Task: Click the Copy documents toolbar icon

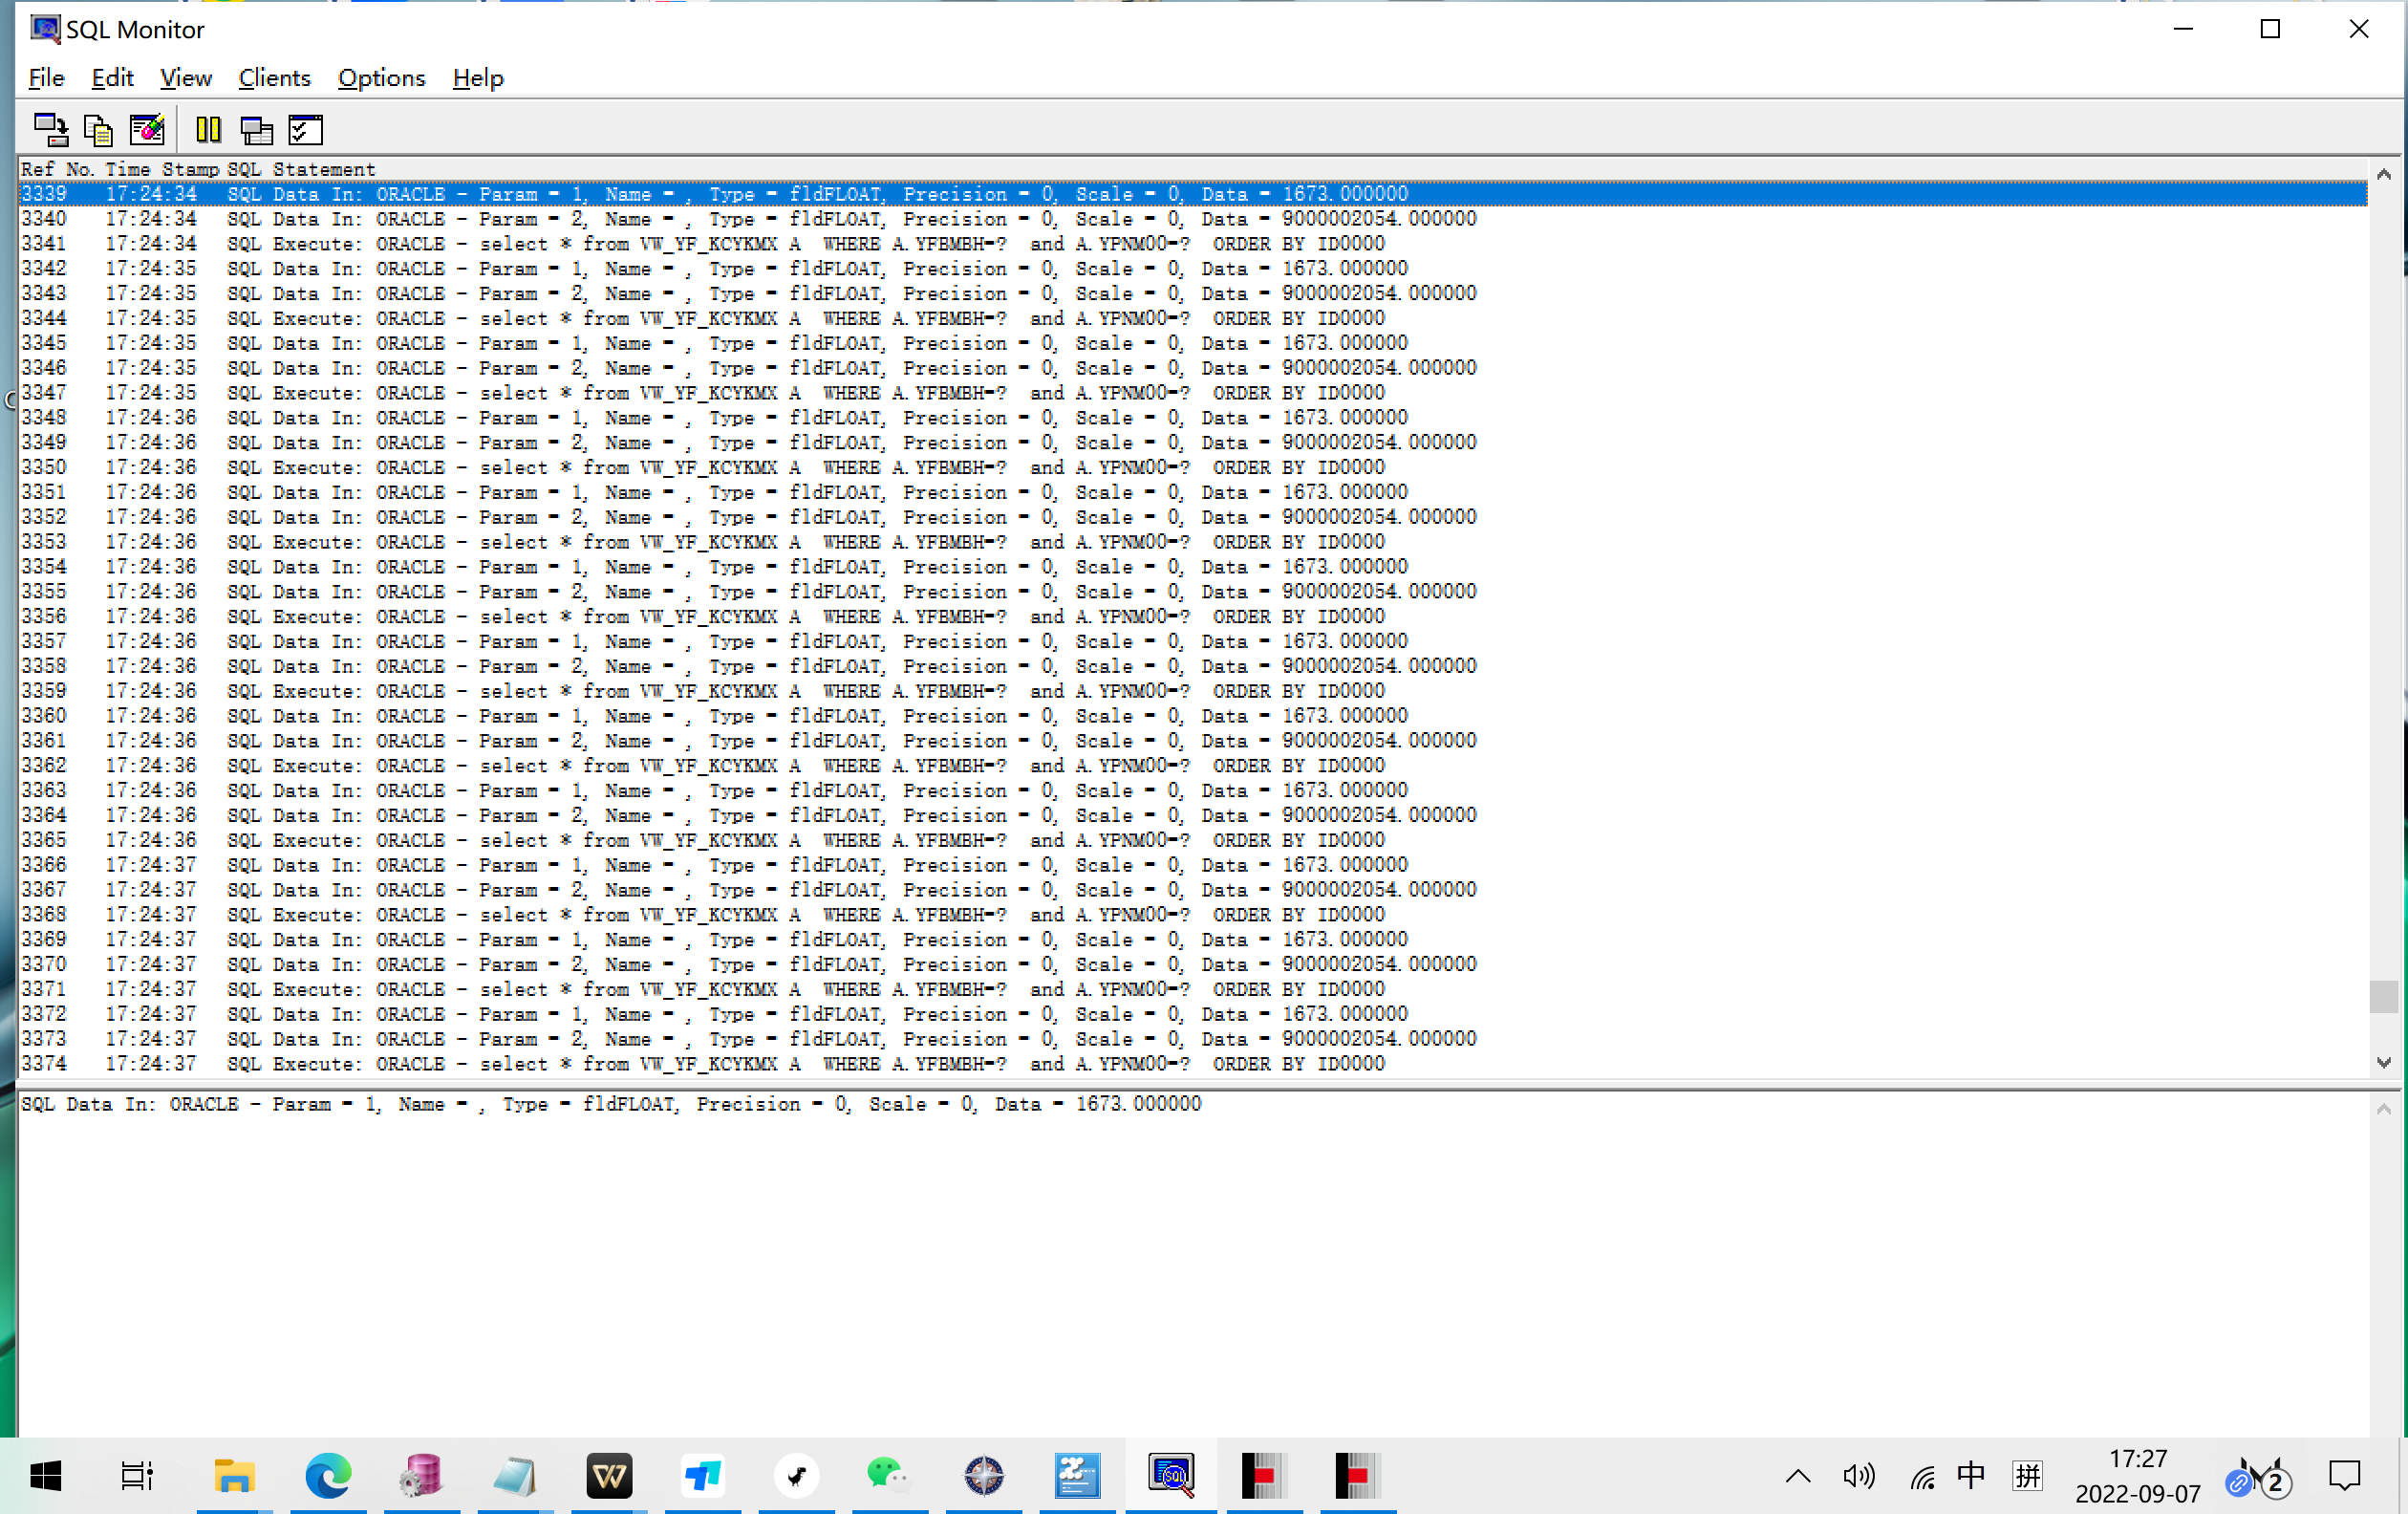Action: [x=98, y=129]
